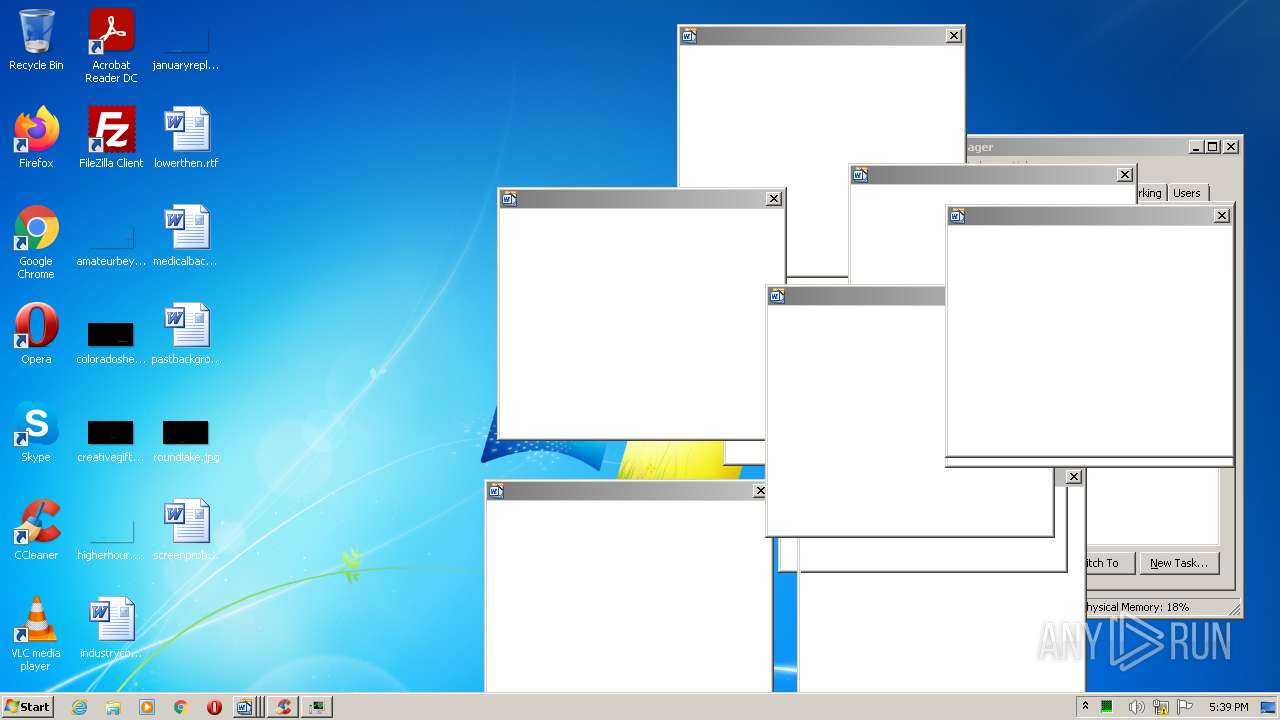Open the volume speaker tray icon
This screenshot has width=1280, height=720.
click(x=1136, y=707)
